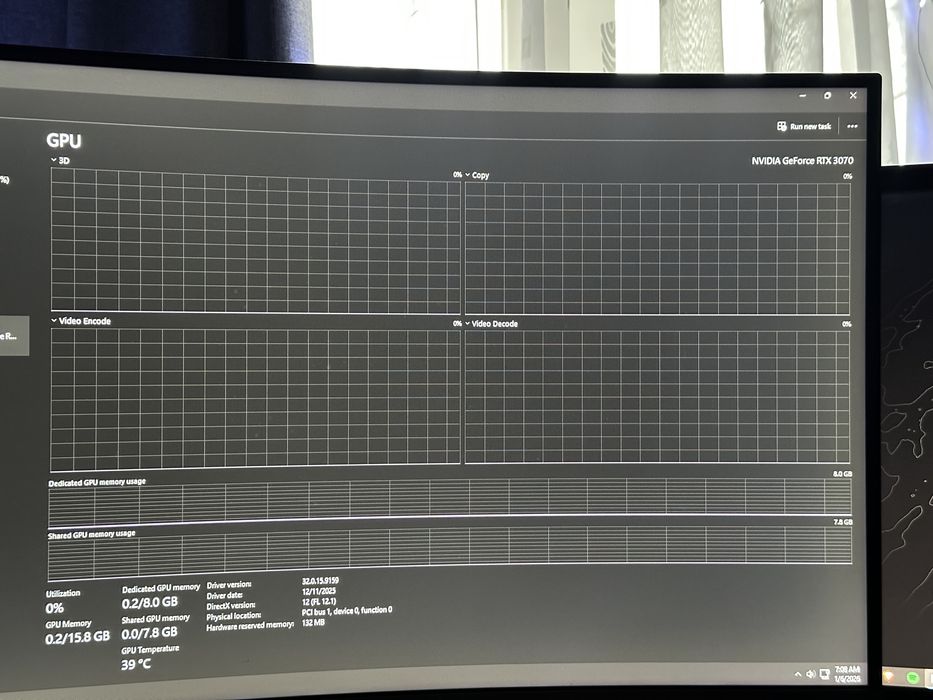
Task: Click driver version 32.0.15.9159
Action: click(x=320, y=580)
